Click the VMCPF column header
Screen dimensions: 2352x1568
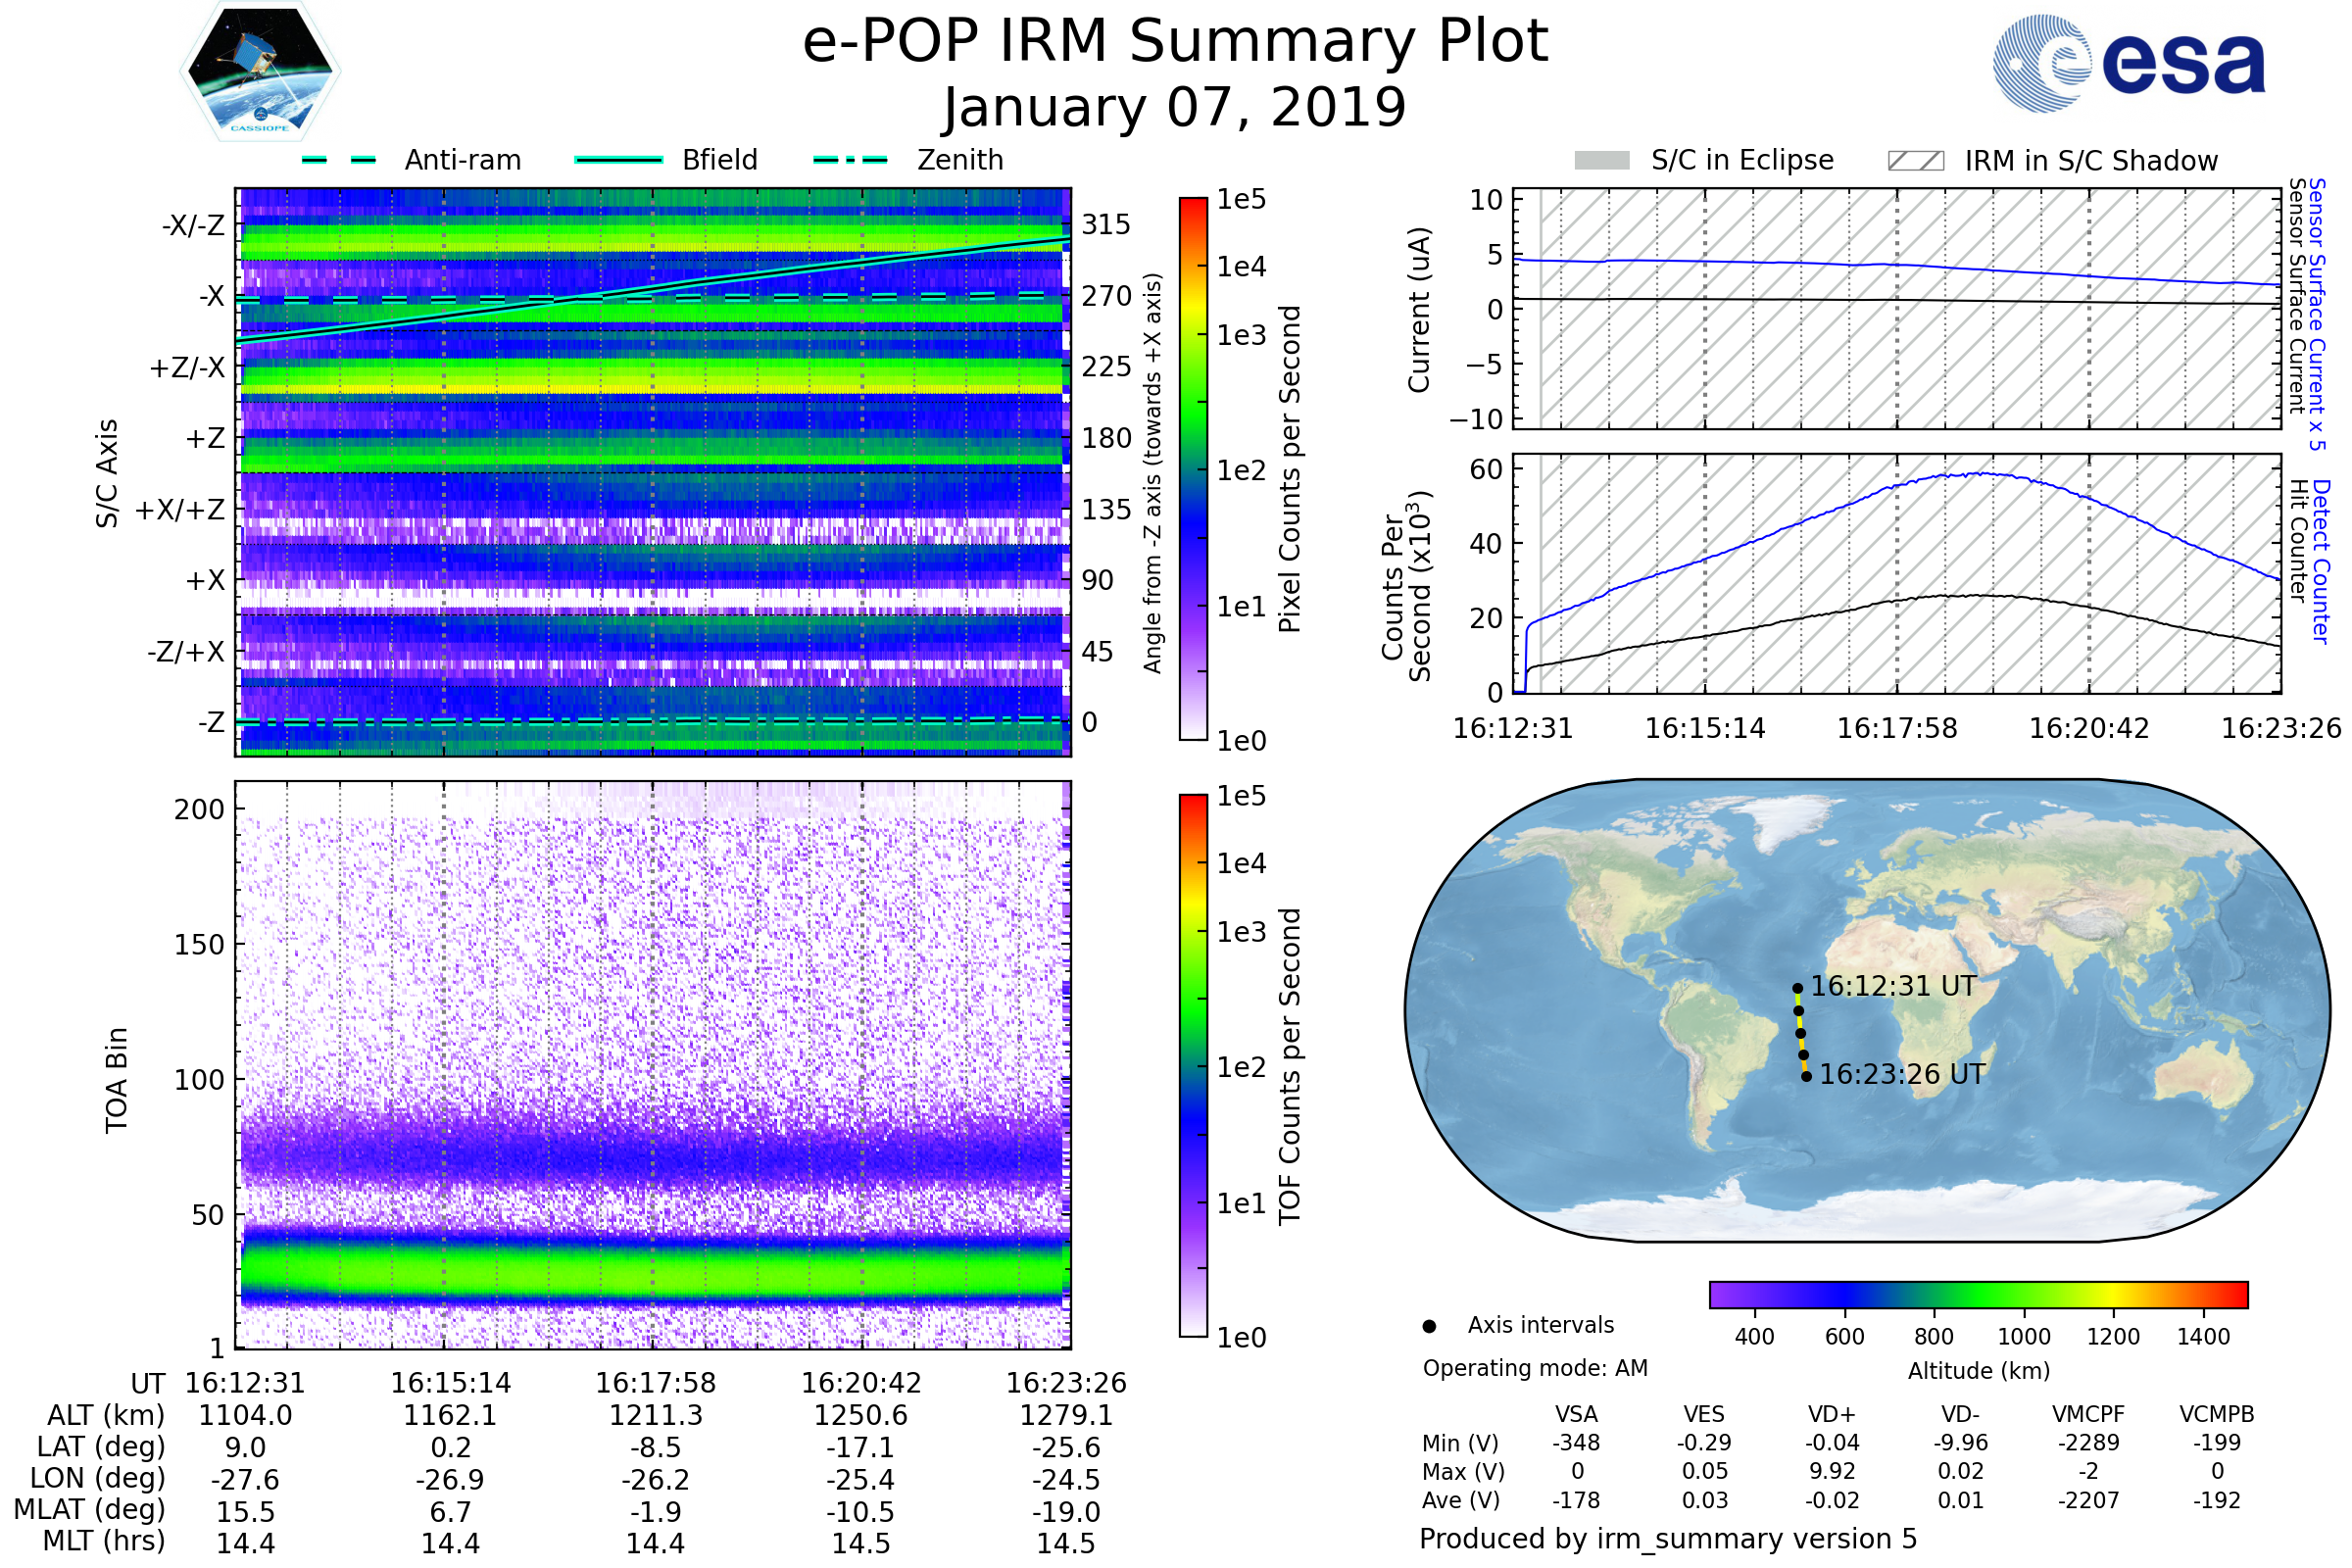2087,1414
